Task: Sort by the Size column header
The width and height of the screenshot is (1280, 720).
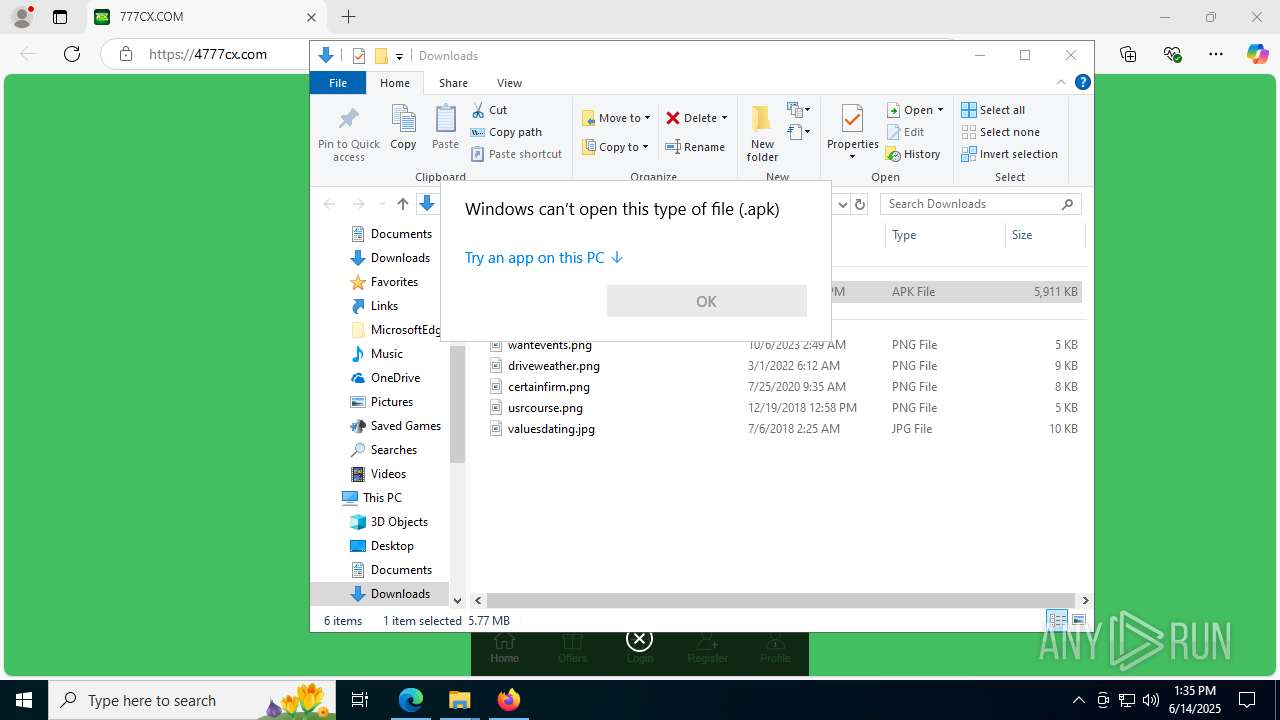Action: pyautogui.click(x=1045, y=235)
